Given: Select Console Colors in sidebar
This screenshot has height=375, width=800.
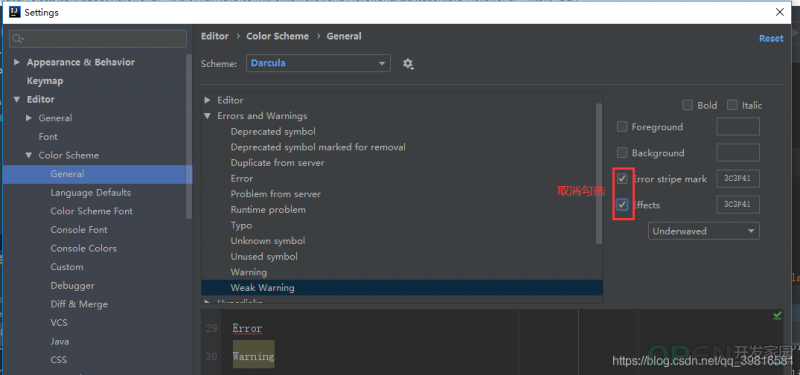Looking at the screenshot, I should [83, 248].
